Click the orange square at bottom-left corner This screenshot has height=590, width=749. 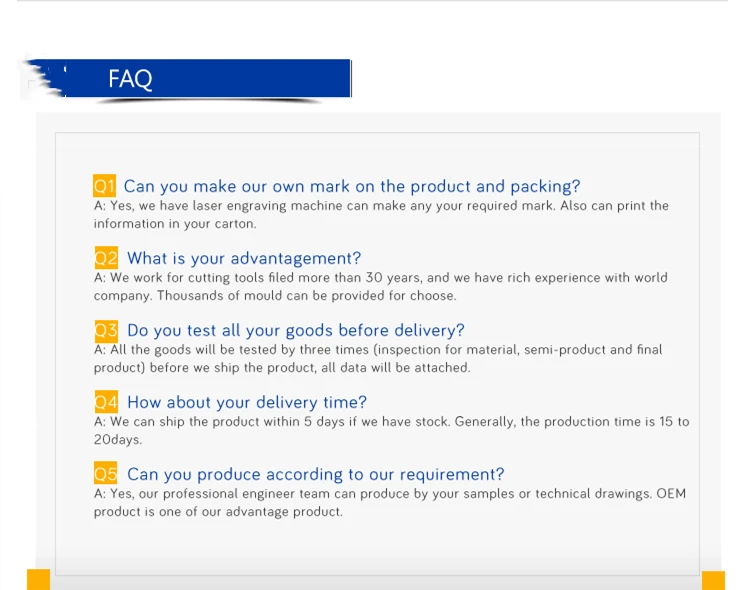pos(38,579)
